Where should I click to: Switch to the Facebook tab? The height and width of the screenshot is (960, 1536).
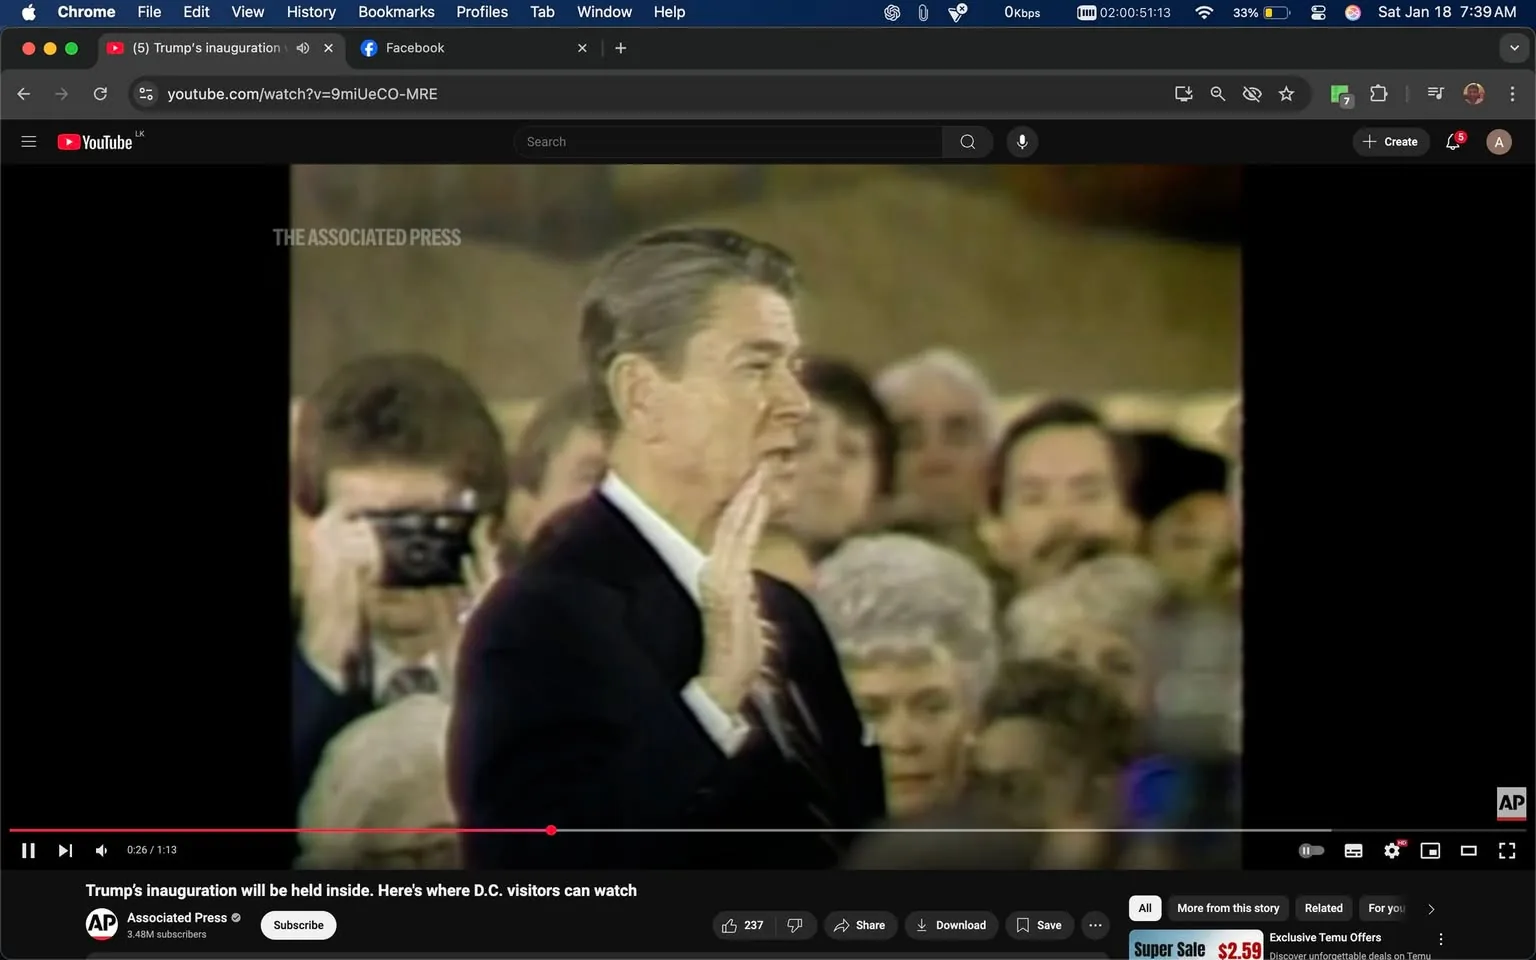pyautogui.click(x=415, y=48)
